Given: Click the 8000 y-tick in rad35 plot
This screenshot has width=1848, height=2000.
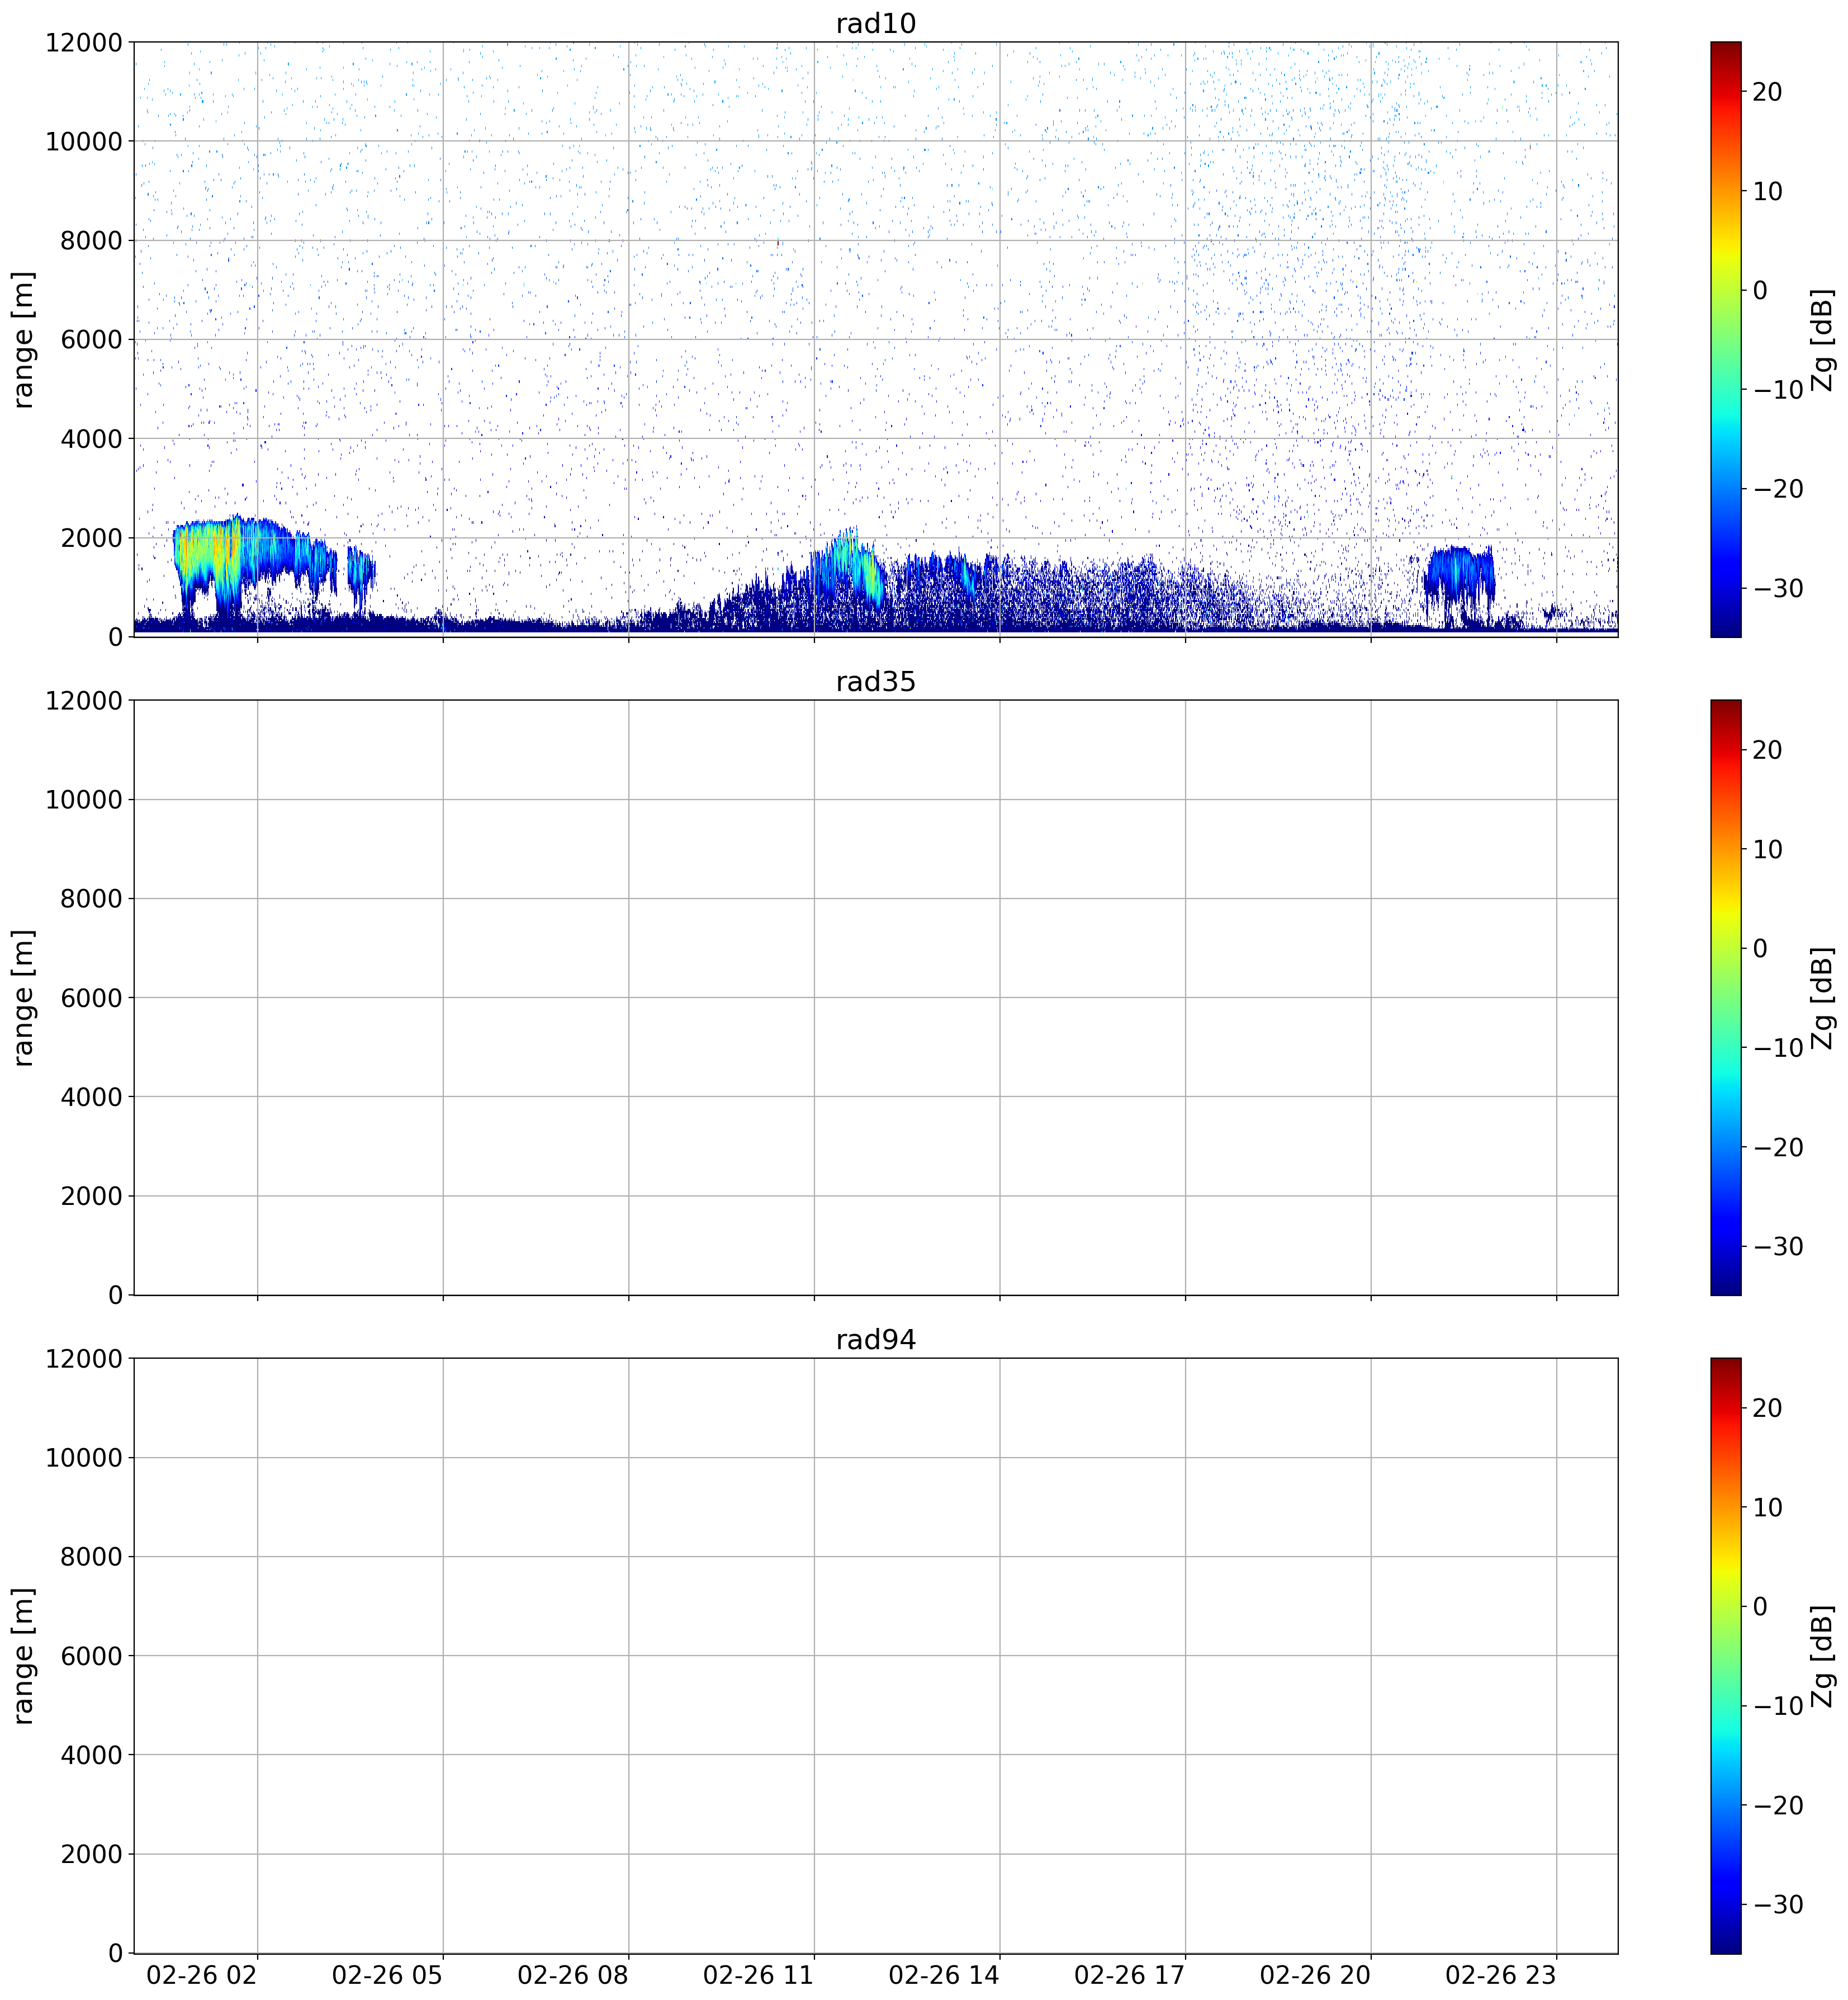Looking at the screenshot, I should click(91, 899).
